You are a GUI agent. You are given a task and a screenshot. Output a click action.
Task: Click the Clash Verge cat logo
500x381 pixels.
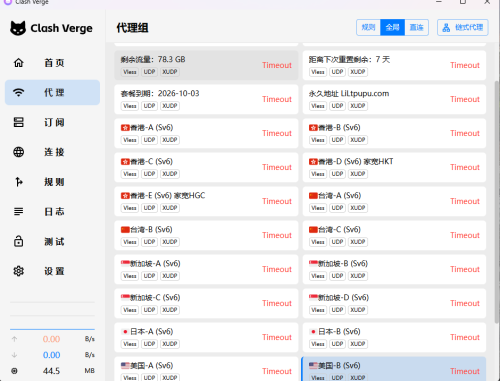tap(18, 28)
